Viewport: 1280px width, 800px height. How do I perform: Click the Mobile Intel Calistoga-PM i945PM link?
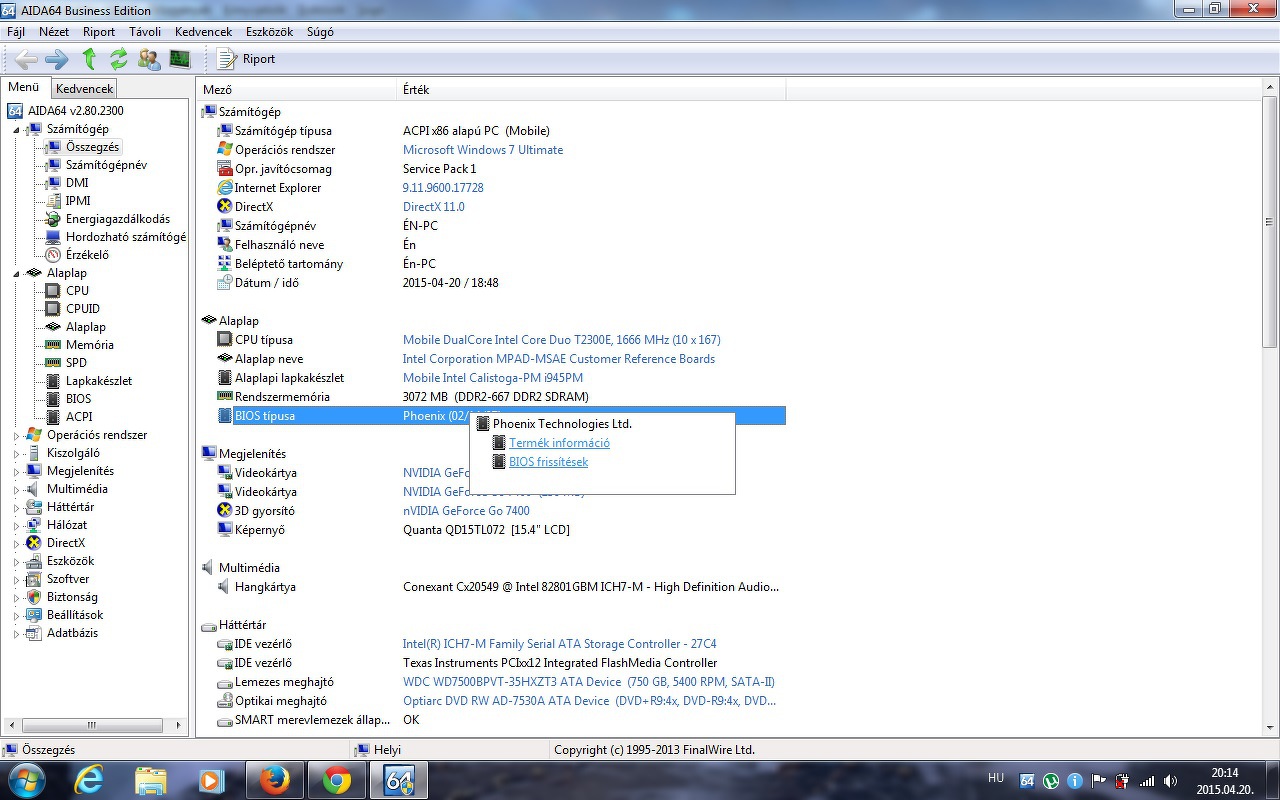[493, 378]
